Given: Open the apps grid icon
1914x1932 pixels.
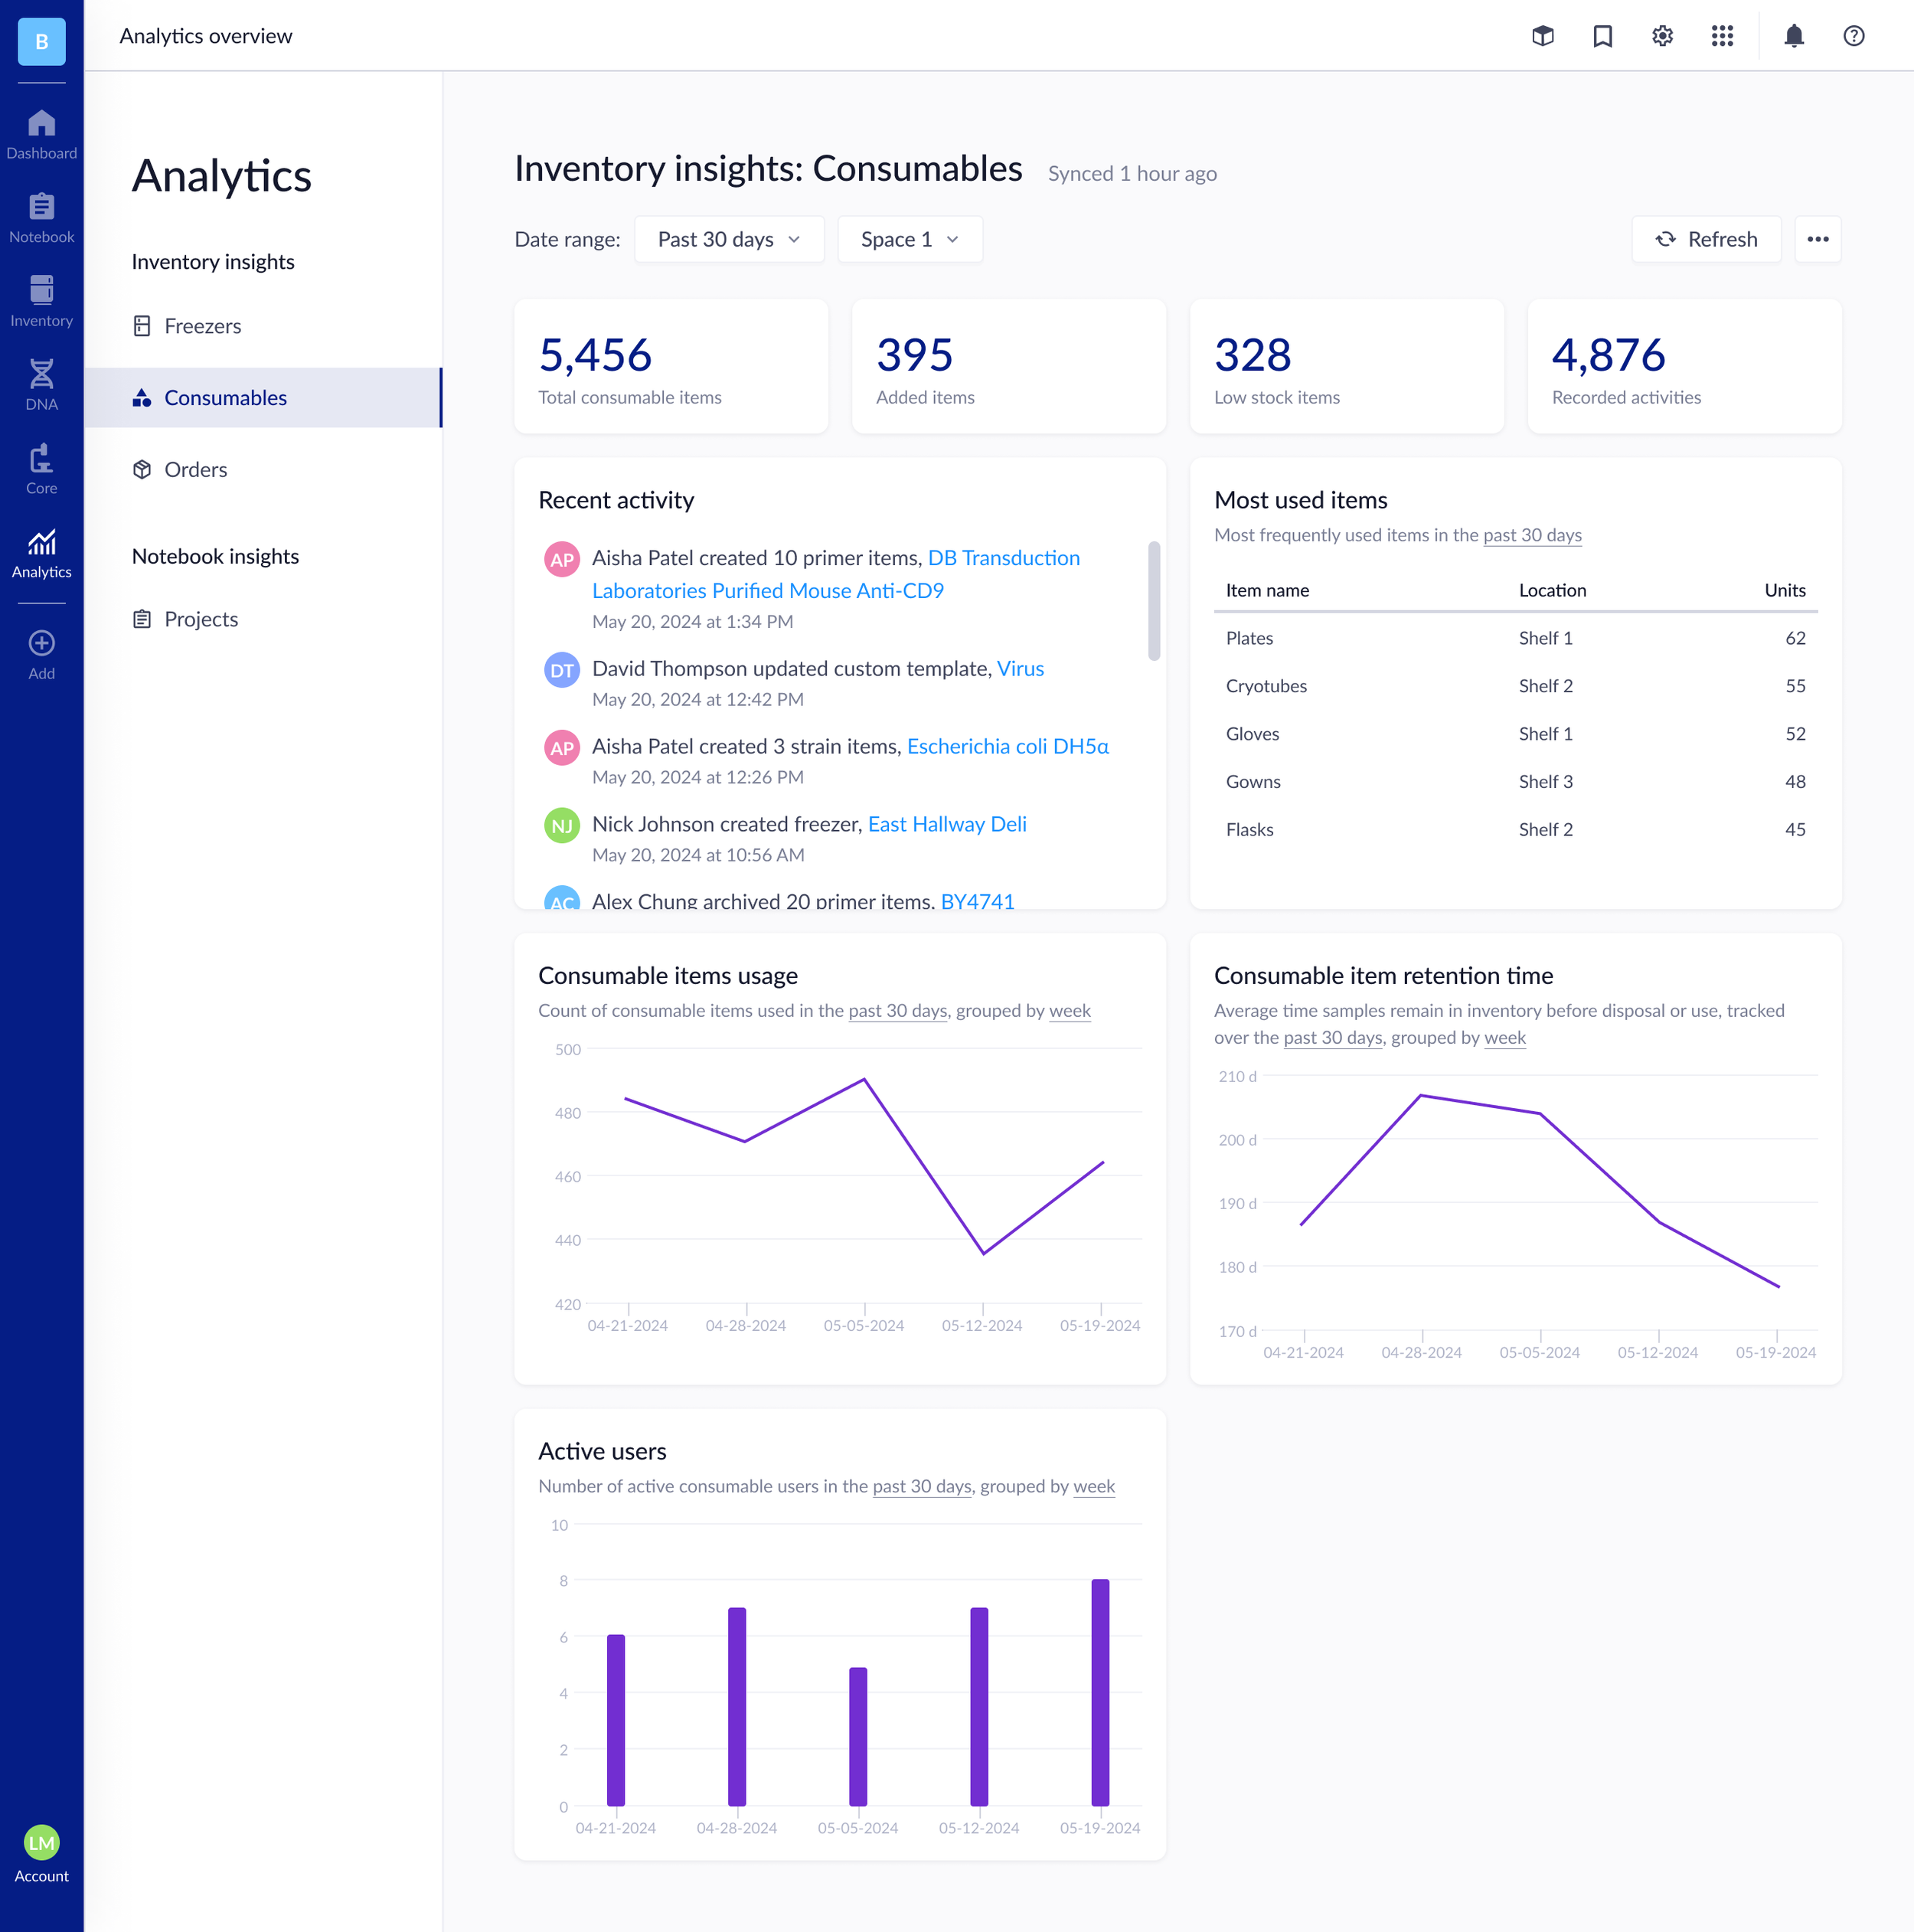Looking at the screenshot, I should point(1723,36).
